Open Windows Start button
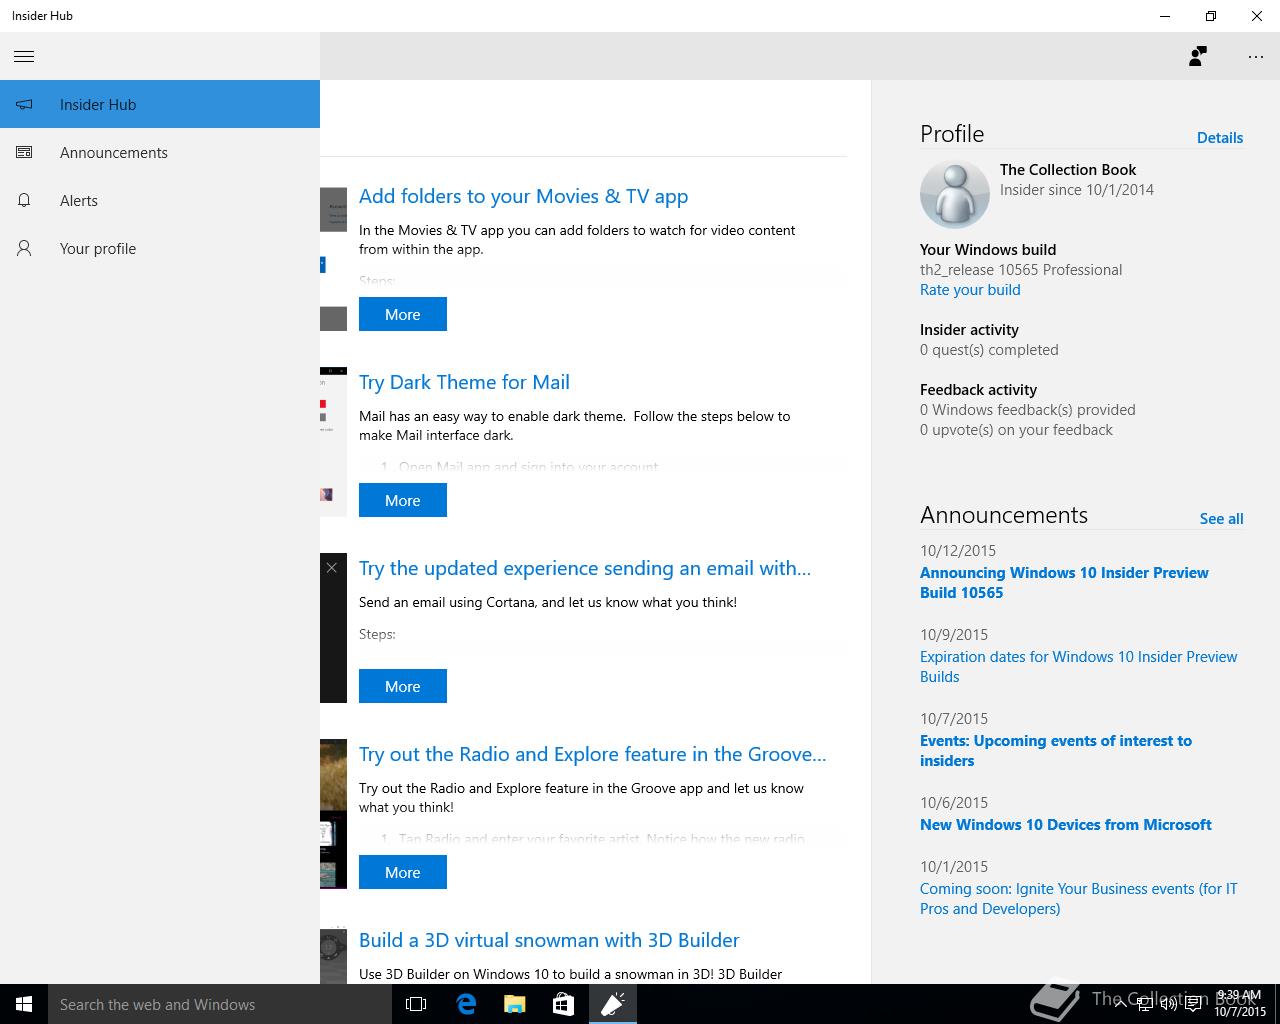This screenshot has width=1280, height=1024. [24, 1004]
